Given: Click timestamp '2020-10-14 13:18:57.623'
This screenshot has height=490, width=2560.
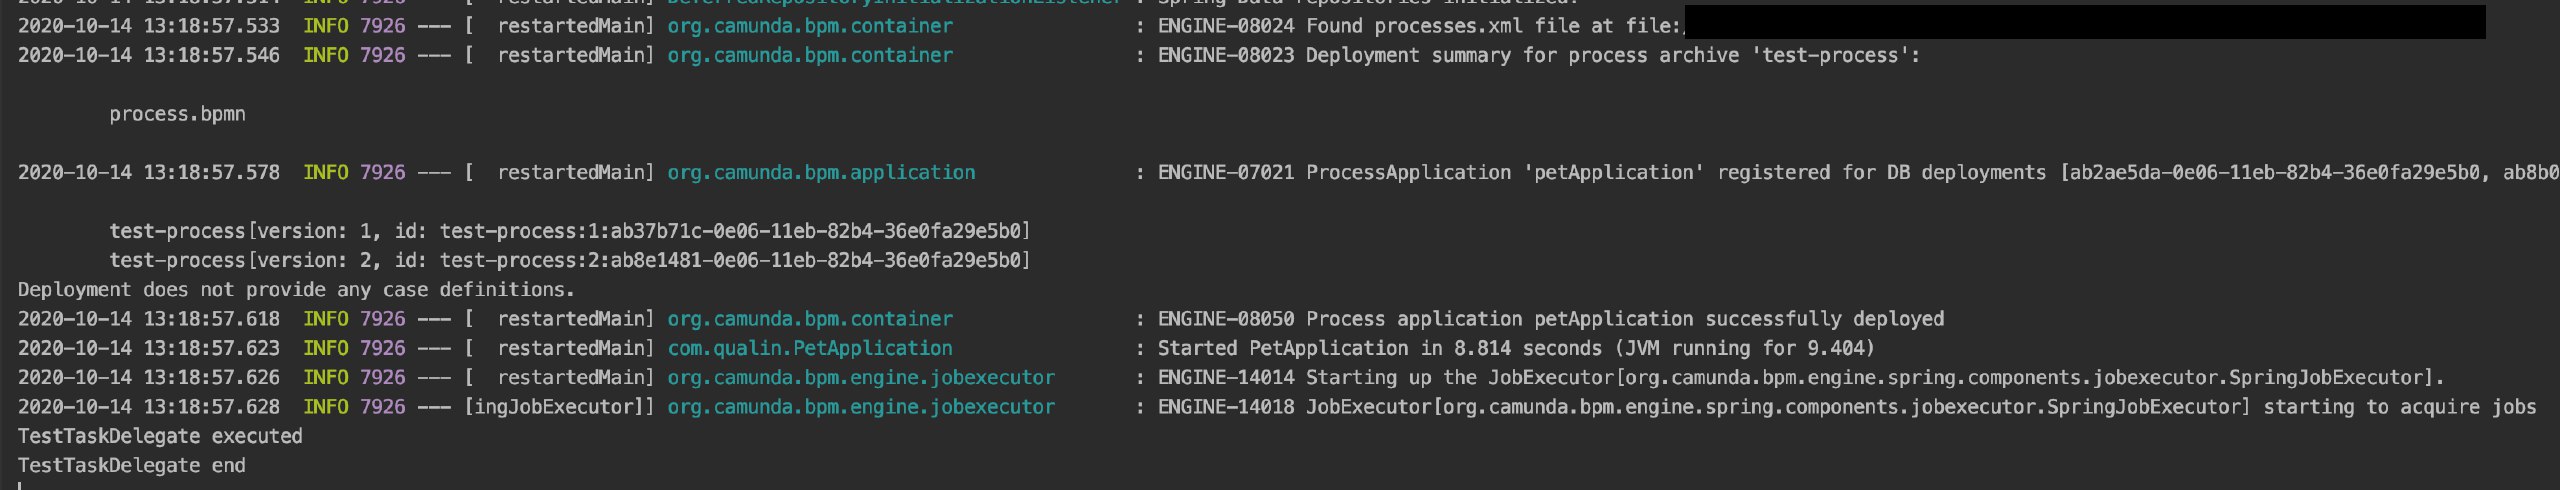Looking at the screenshot, I should (x=149, y=348).
